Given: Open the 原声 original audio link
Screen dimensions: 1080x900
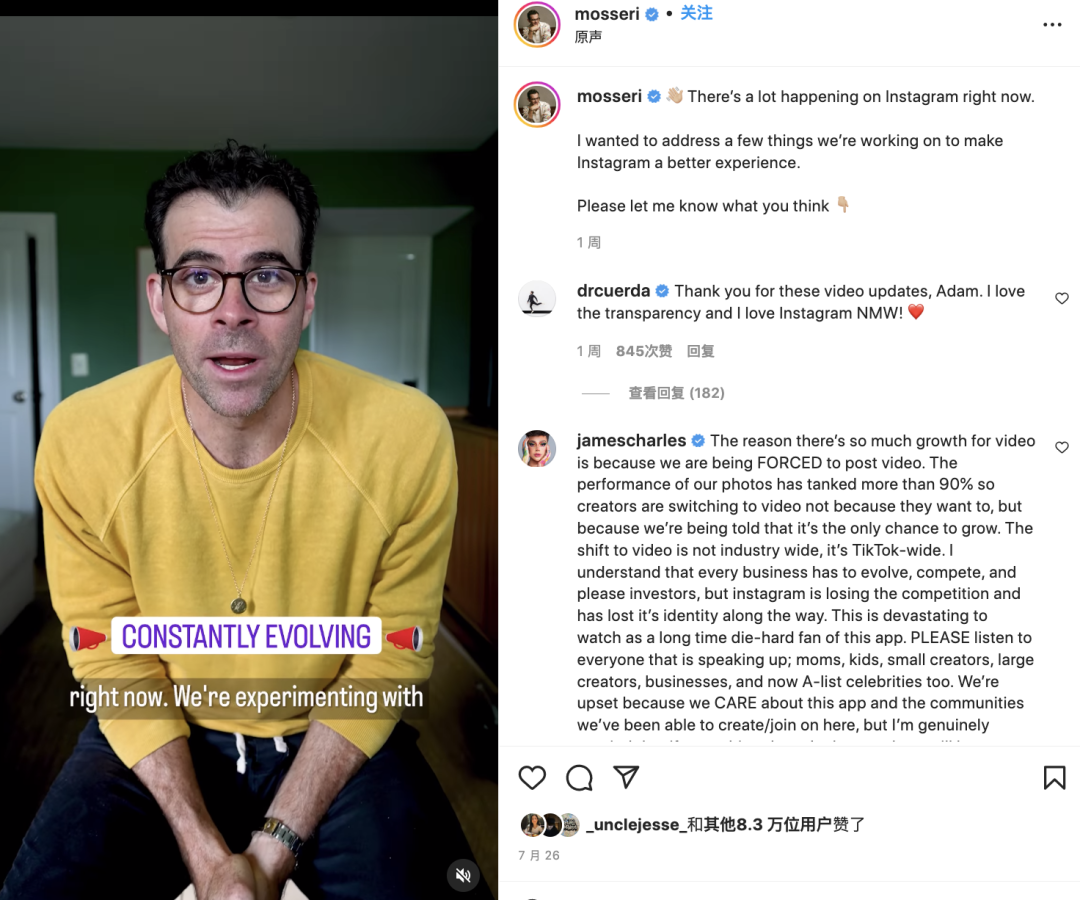Looking at the screenshot, I should coord(588,37).
